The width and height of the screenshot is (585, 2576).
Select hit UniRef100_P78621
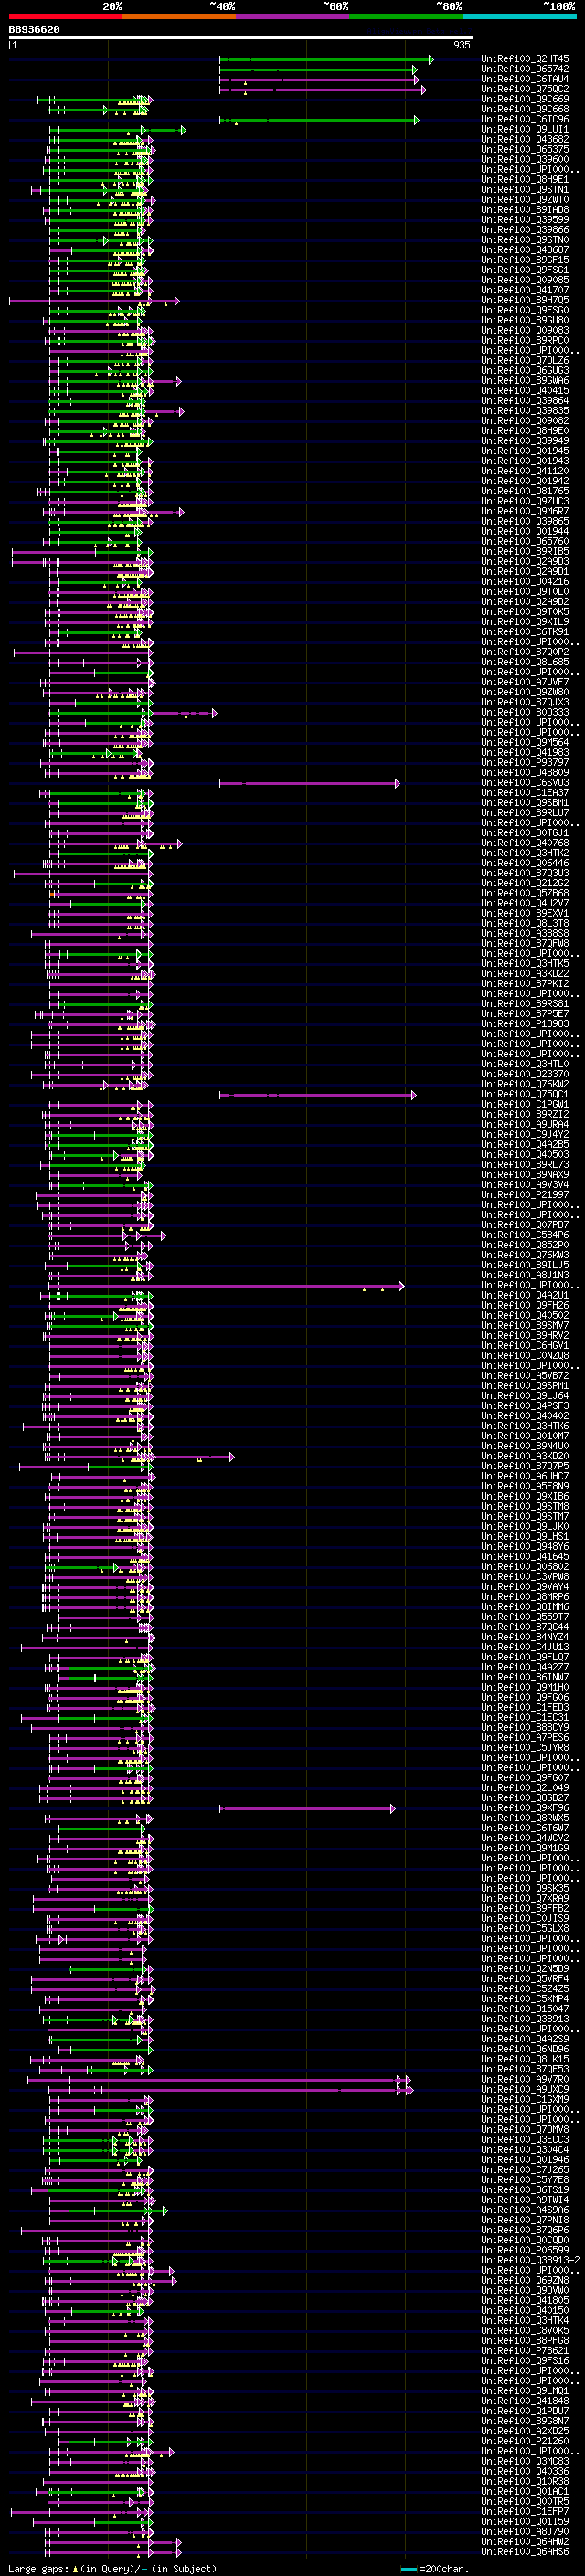pos(525,2350)
